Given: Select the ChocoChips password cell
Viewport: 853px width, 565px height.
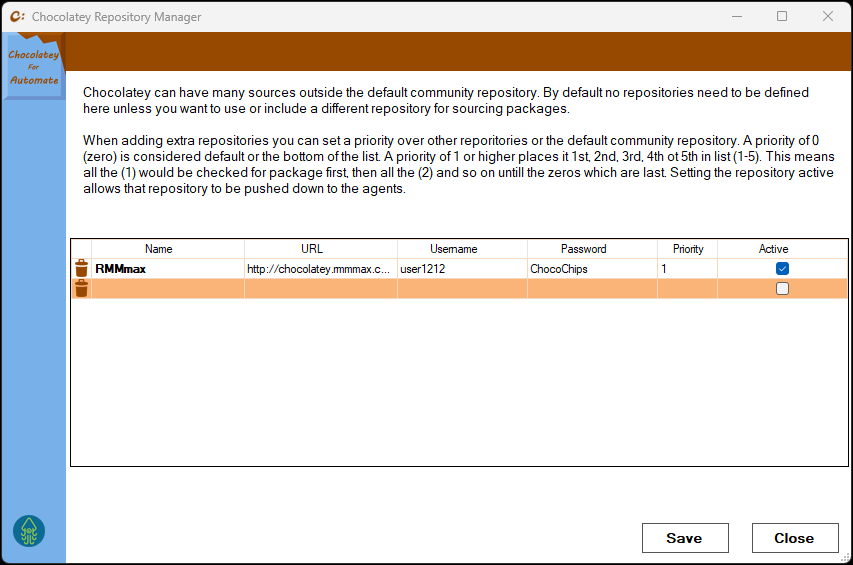Looking at the screenshot, I should click(x=591, y=269).
